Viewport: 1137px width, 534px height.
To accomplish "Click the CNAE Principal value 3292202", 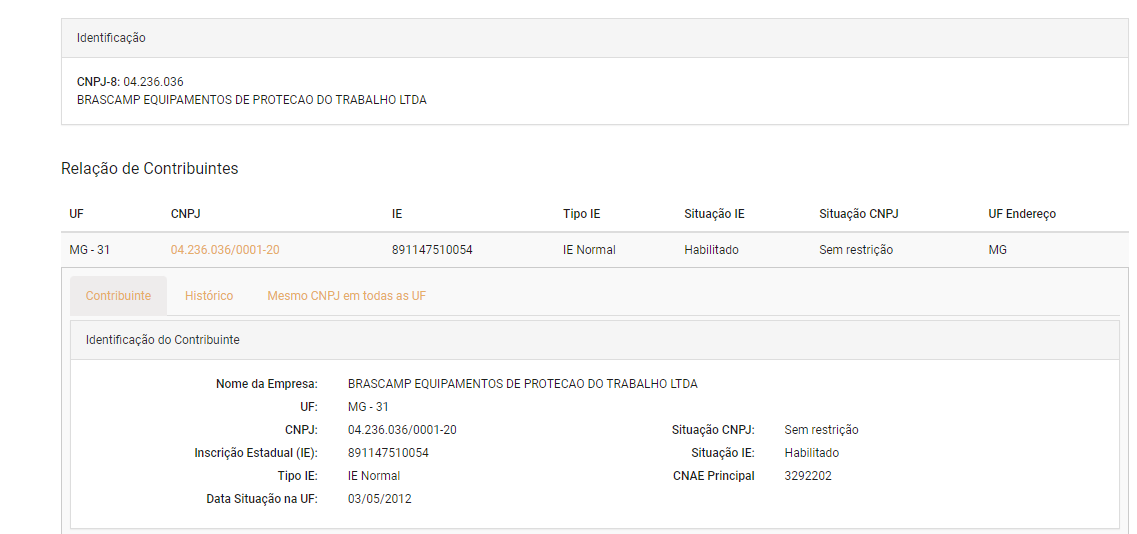I will (808, 477).
